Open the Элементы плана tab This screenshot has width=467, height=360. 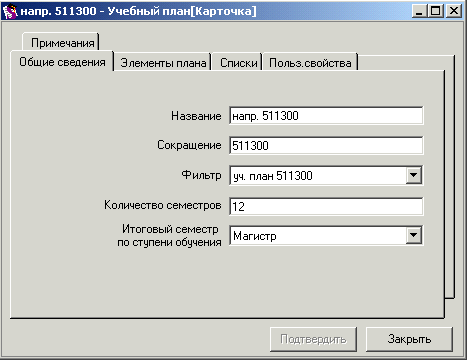pyautogui.click(x=163, y=63)
